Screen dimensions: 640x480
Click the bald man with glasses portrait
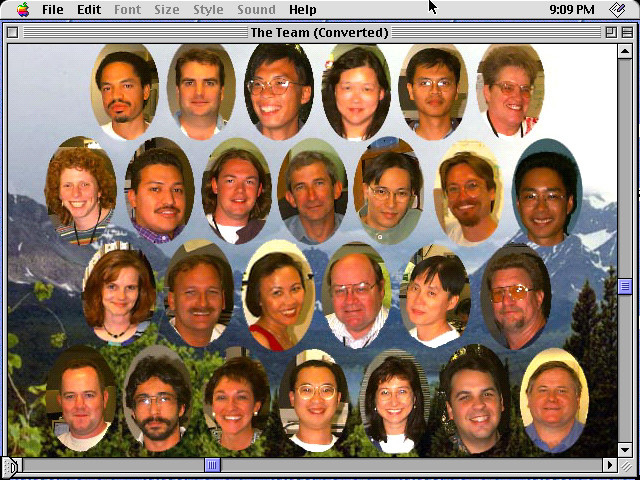click(x=355, y=294)
